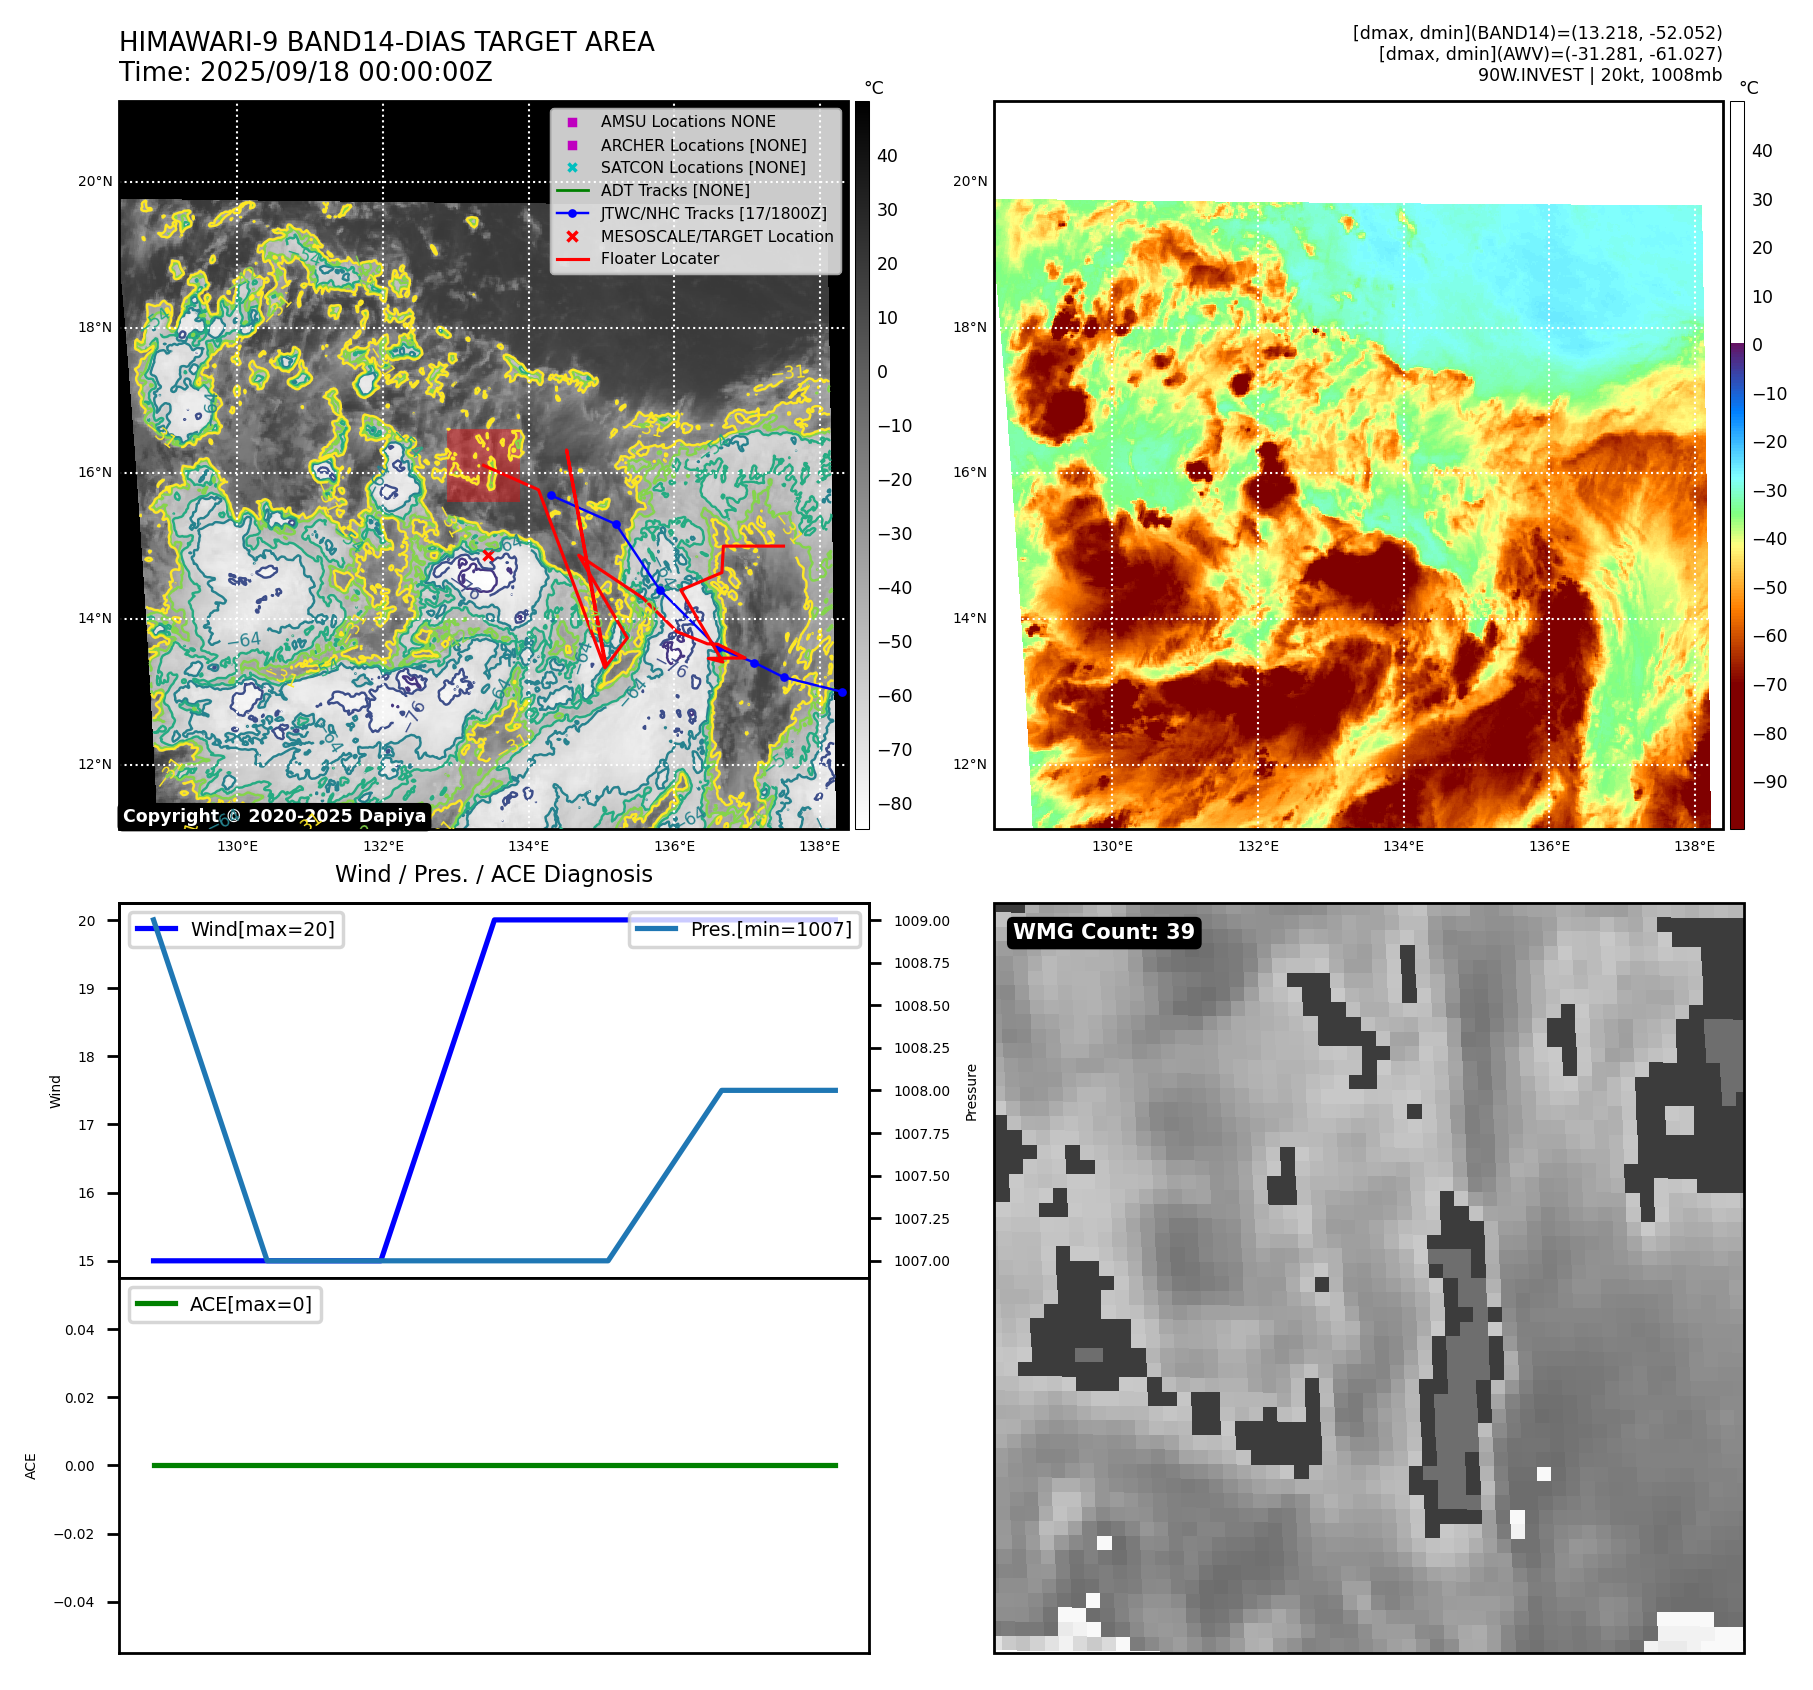
Task: Click the 'ACE[max=0]' legend box
Action: tap(225, 1304)
